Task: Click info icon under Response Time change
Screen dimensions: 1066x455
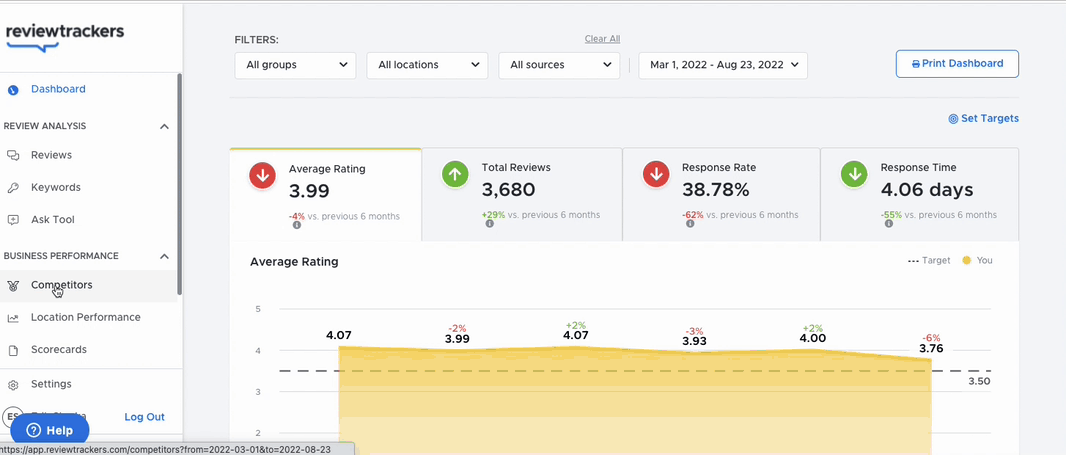Action: click(x=889, y=224)
